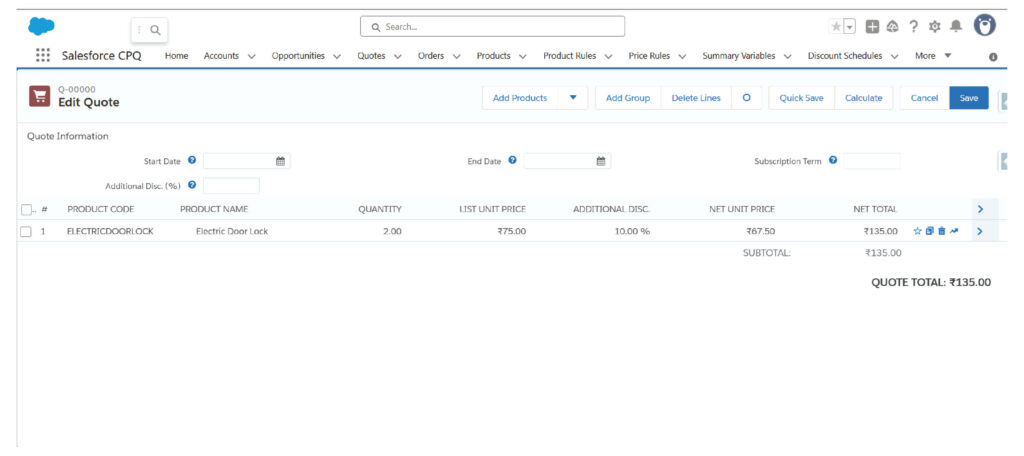Image resolution: width=1024 pixels, height=456 pixels.
Task: Clone the Electric Door Lock line
Action: point(930,231)
